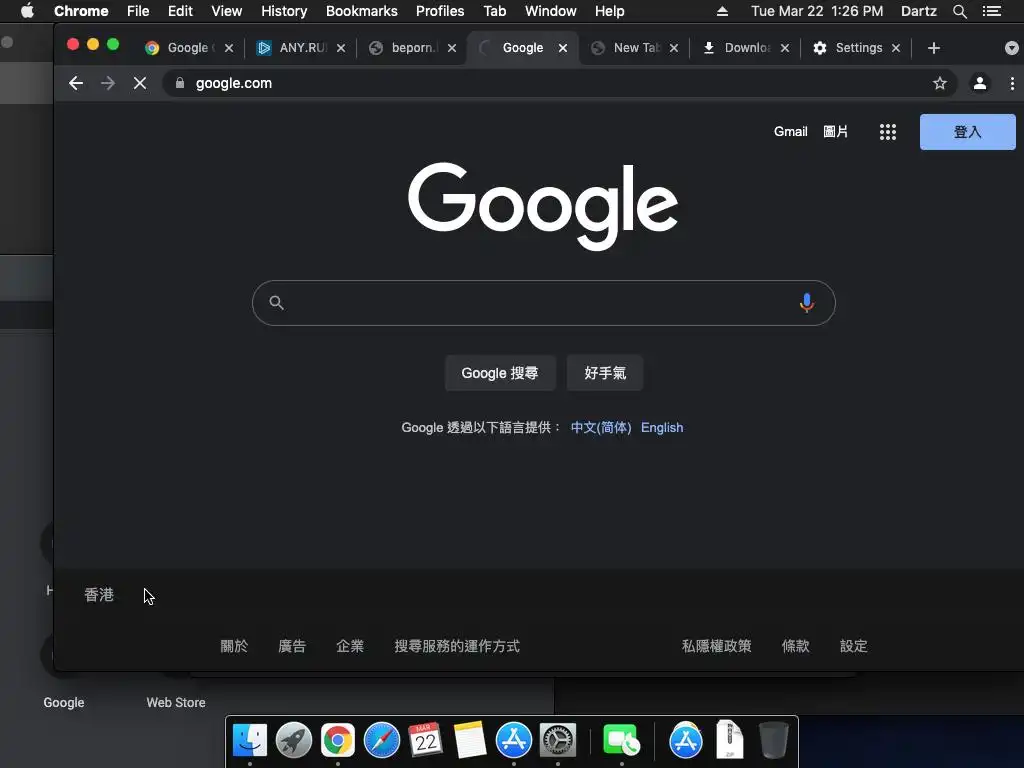Image resolution: width=1024 pixels, height=768 pixels.
Task: Click the eject icon in menu bar
Action: pos(722,11)
